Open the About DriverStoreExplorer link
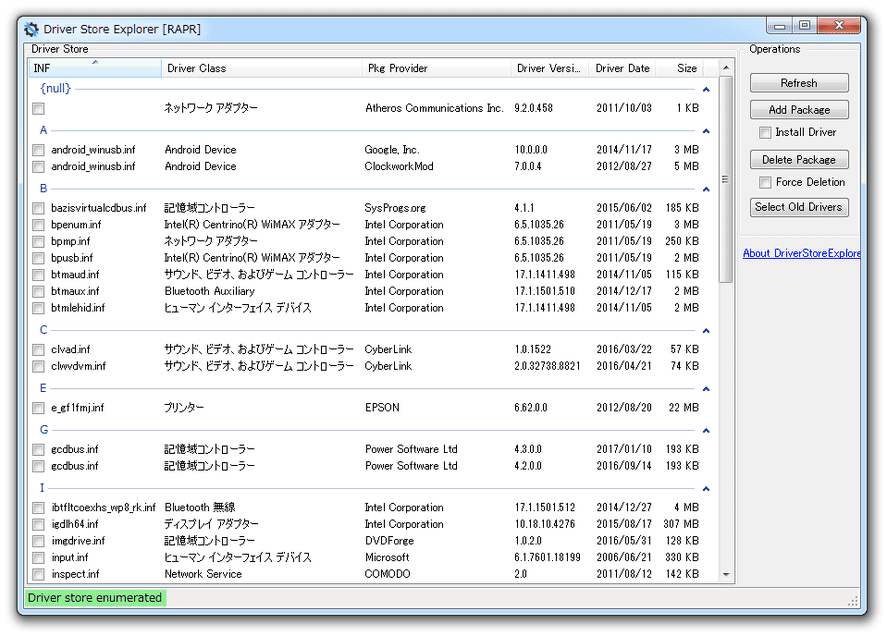887x636 pixels. pos(801,253)
